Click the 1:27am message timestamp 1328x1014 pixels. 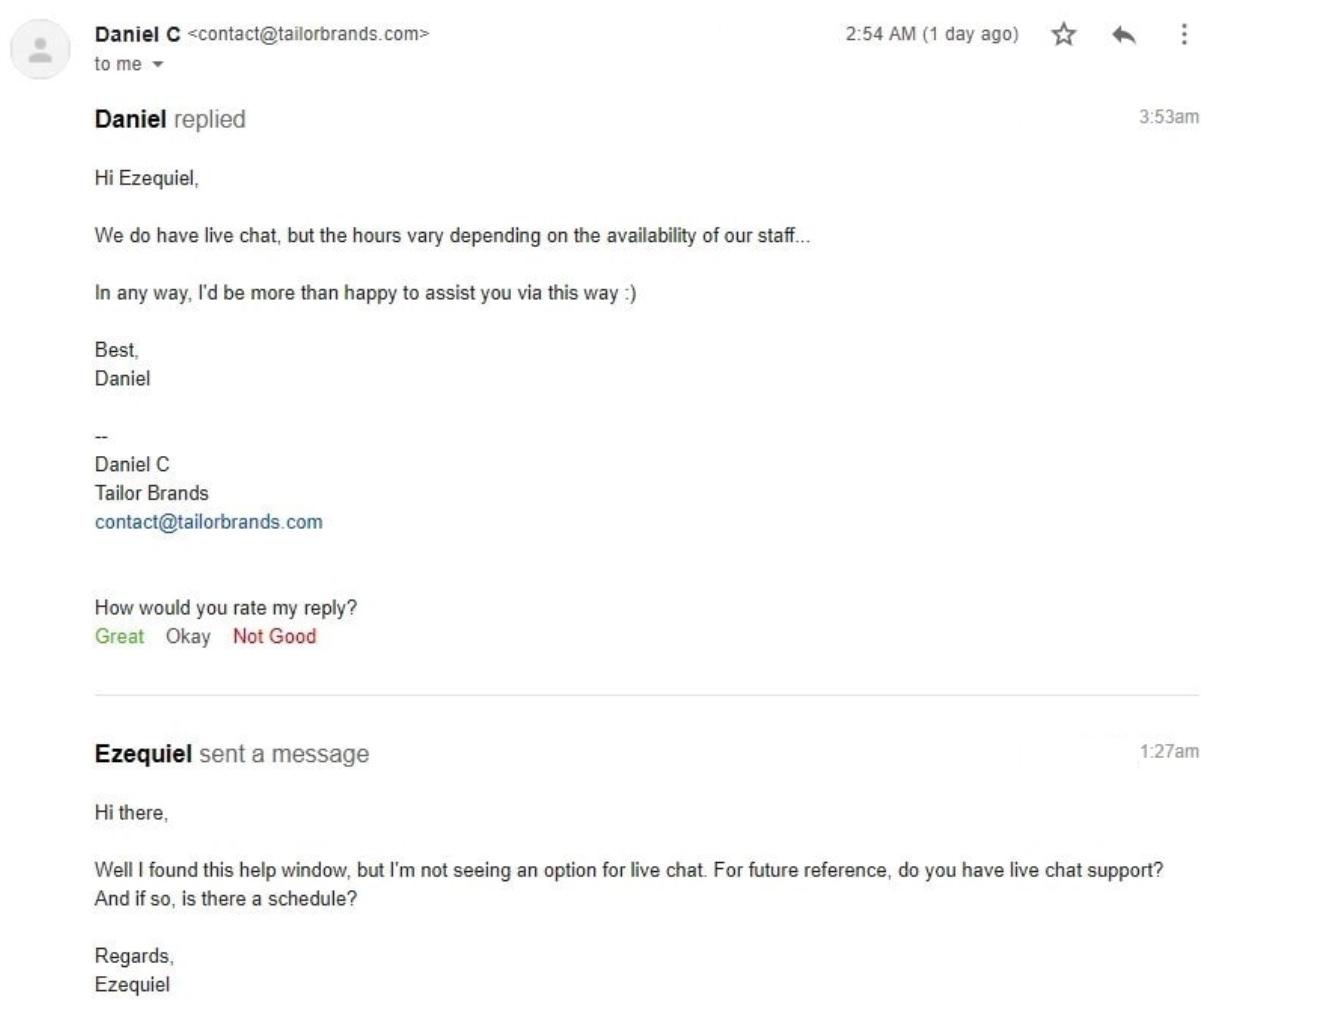(x=1168, y=752)
